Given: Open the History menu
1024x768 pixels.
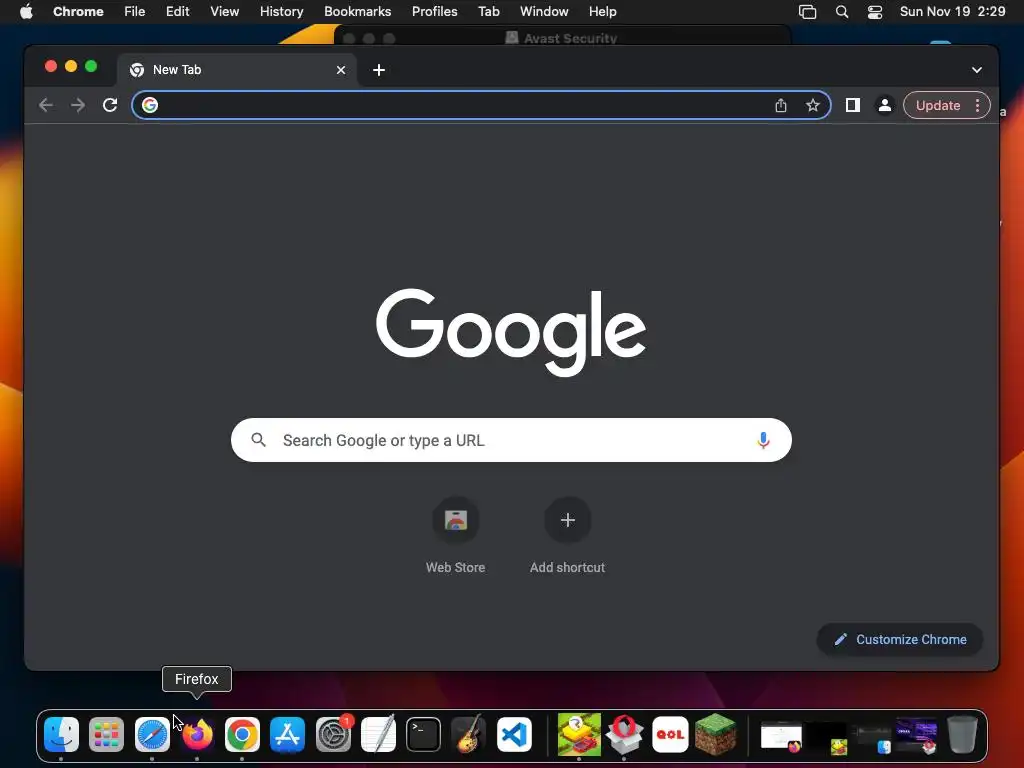Looking at the screenshot, I should pyautogui.click(x=281, y=11).
